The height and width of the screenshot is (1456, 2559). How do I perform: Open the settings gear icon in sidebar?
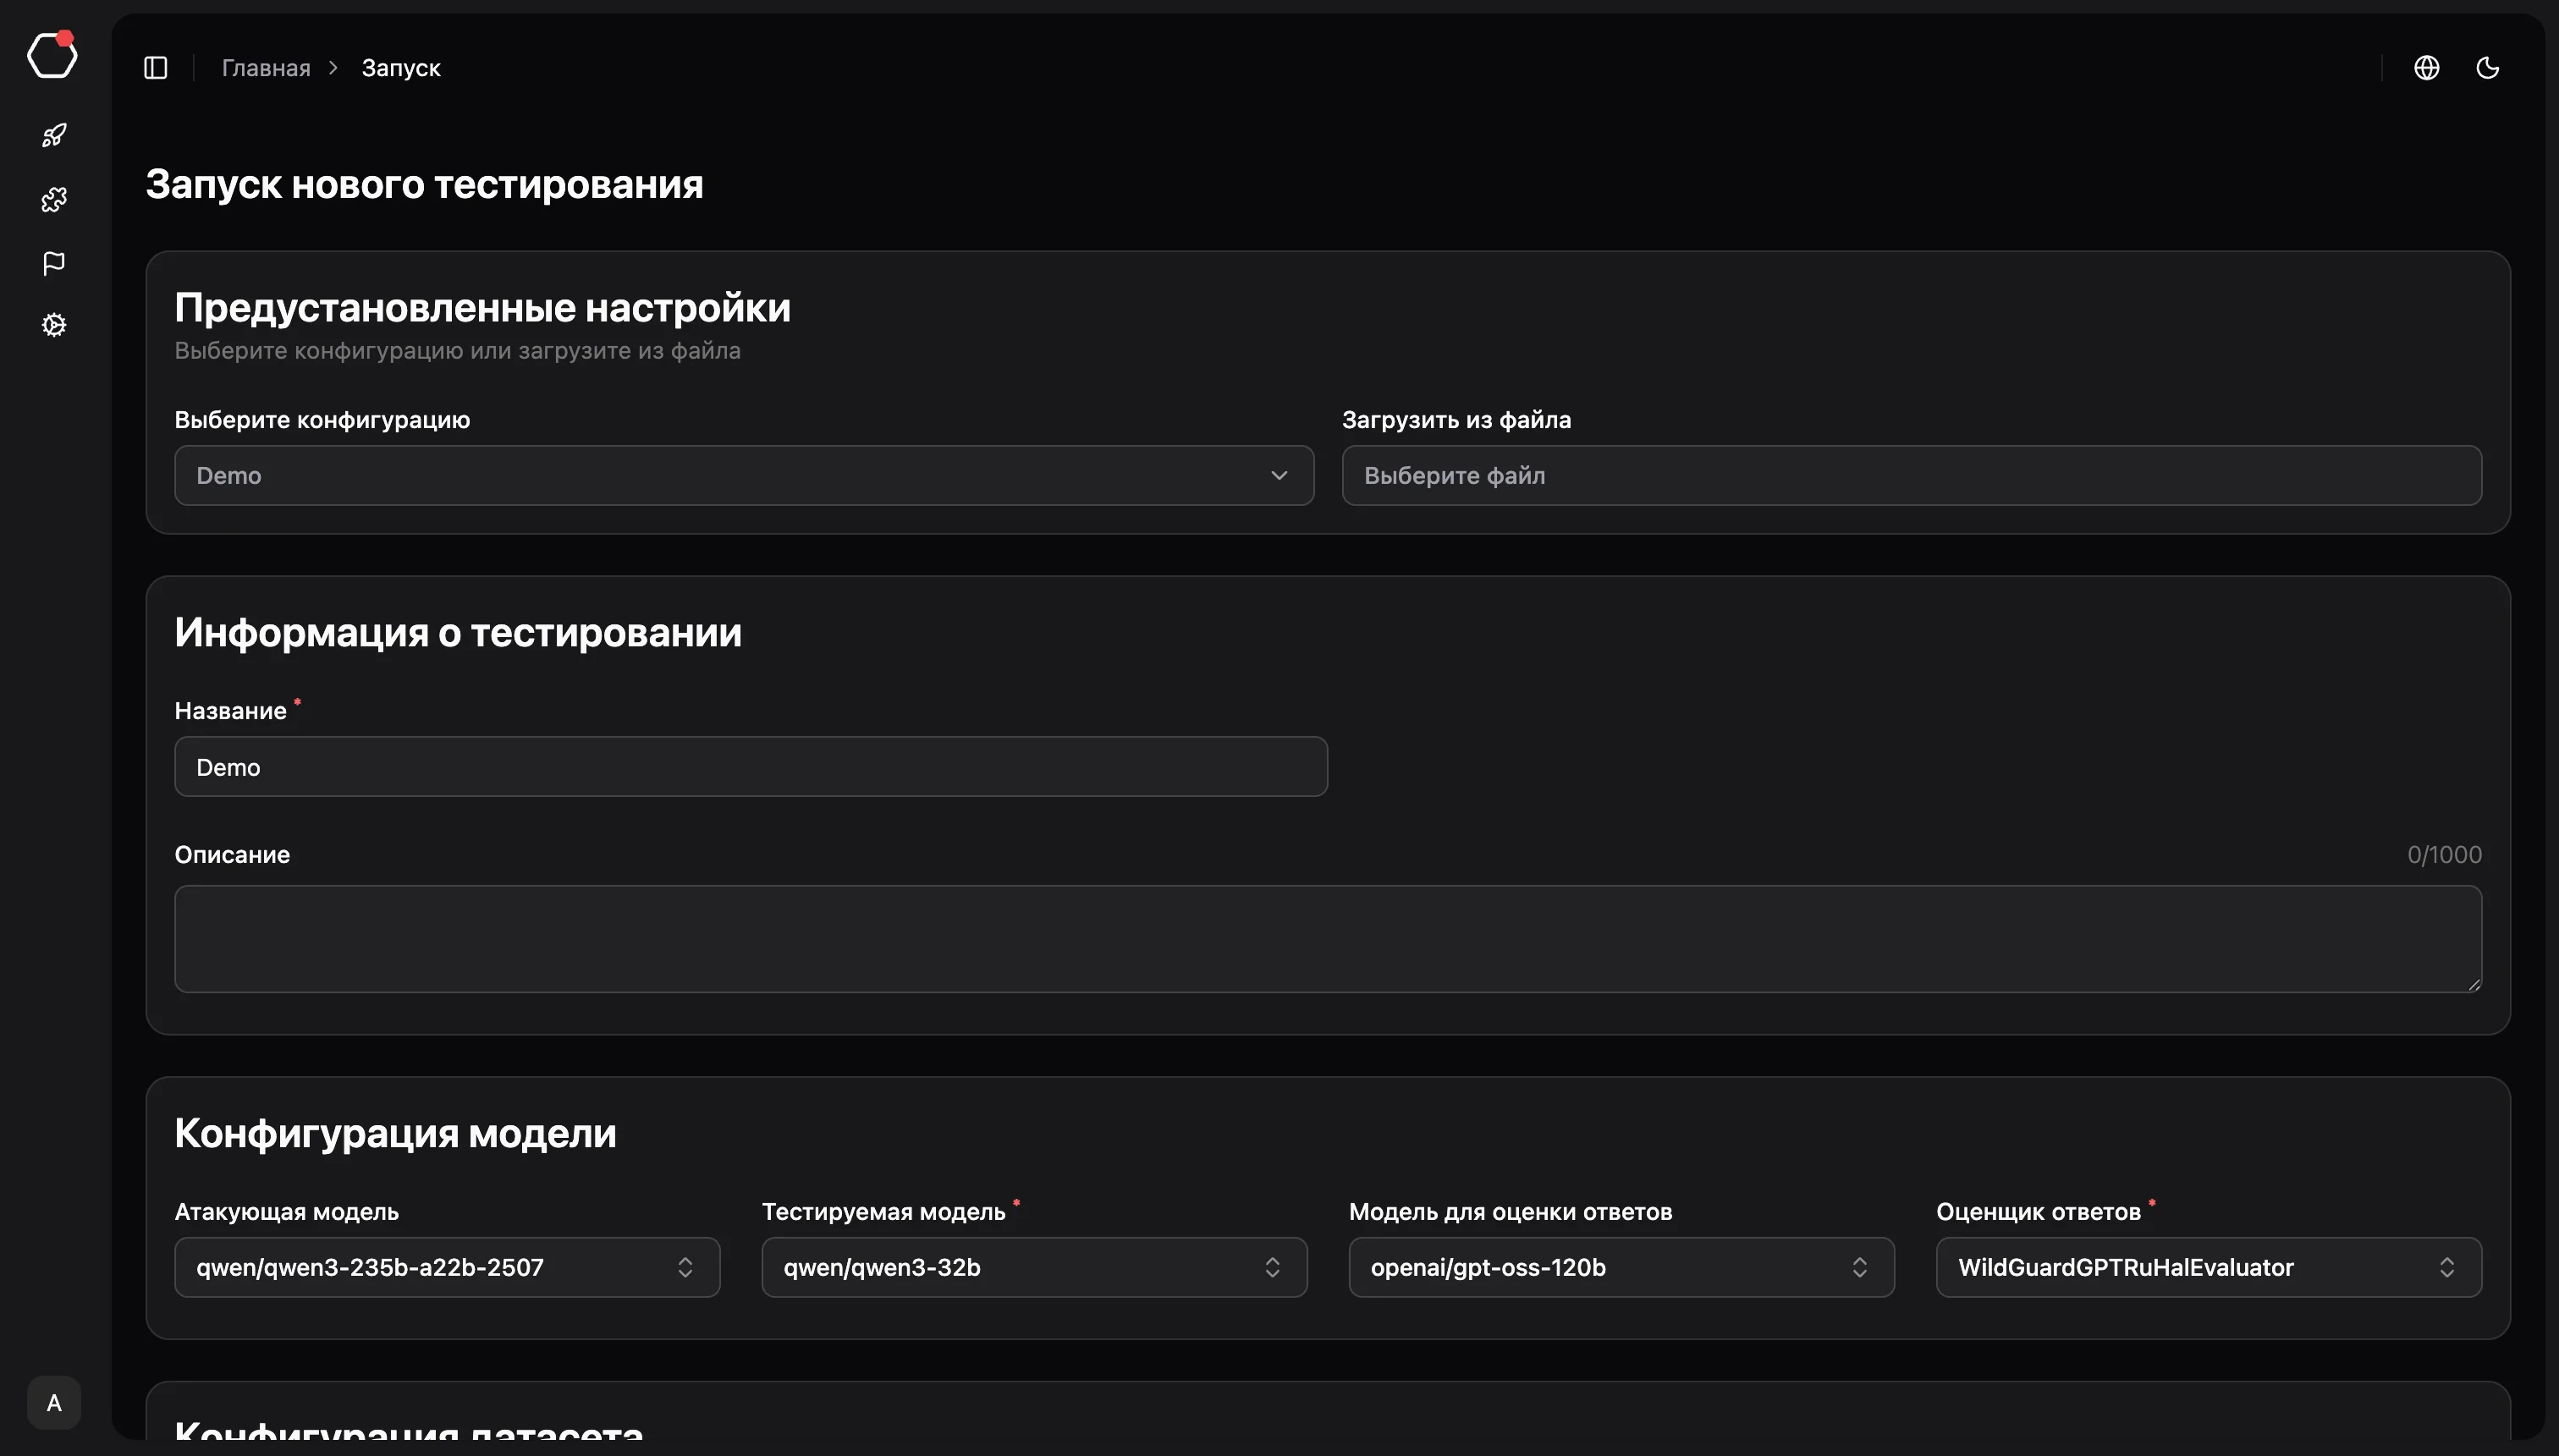coord(54,325)
